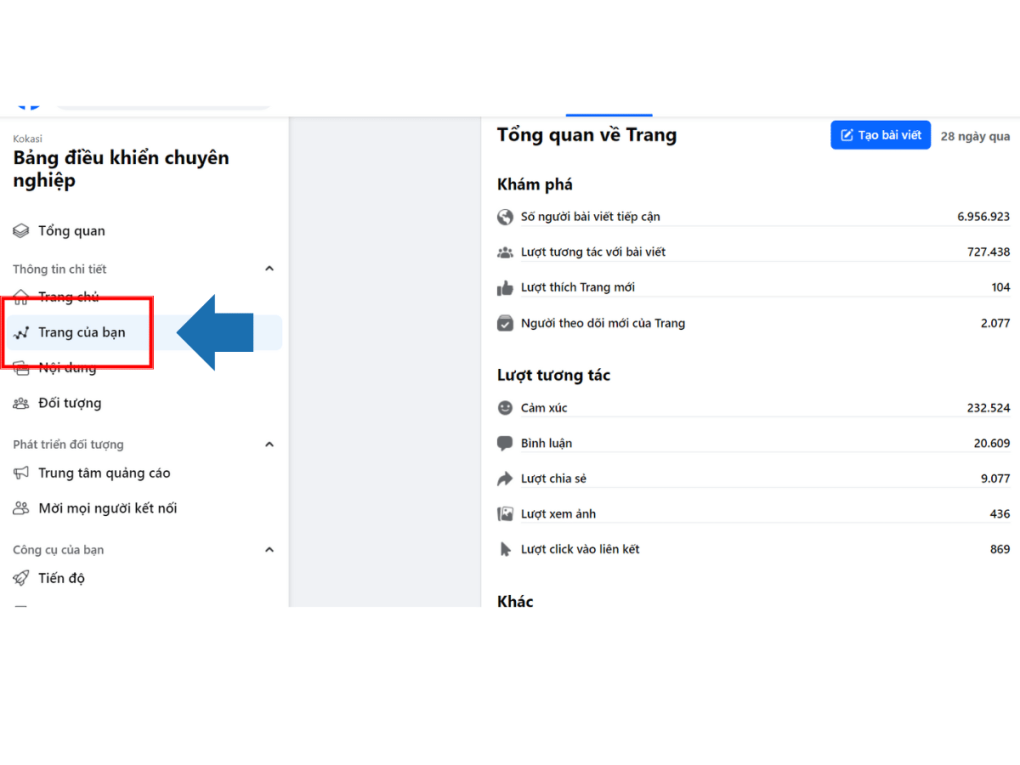Click the thumbs-up icon for Lượt thích Trang mới
The width and height of the screenshot is (1020, 765).
(x=505, y=288)
